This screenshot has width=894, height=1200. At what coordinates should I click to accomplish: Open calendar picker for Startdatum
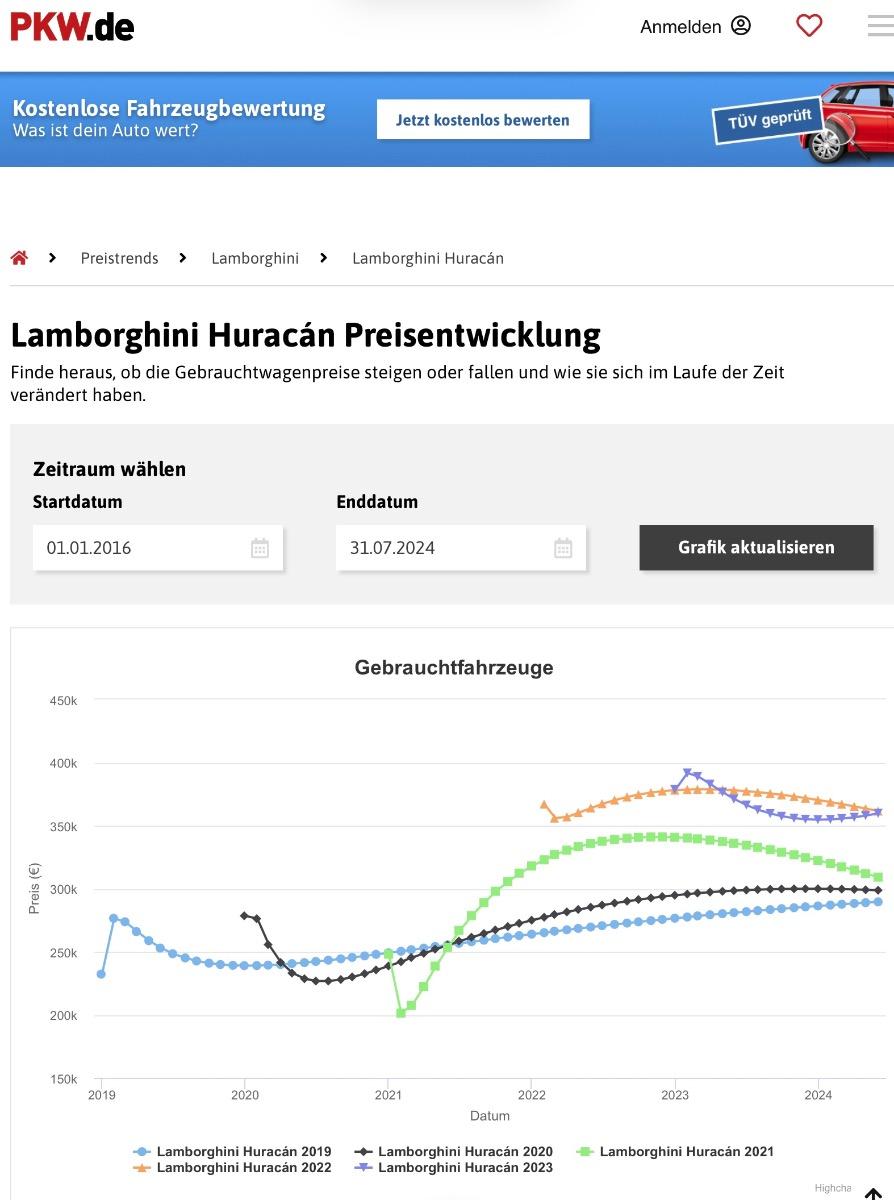point(260,548)
